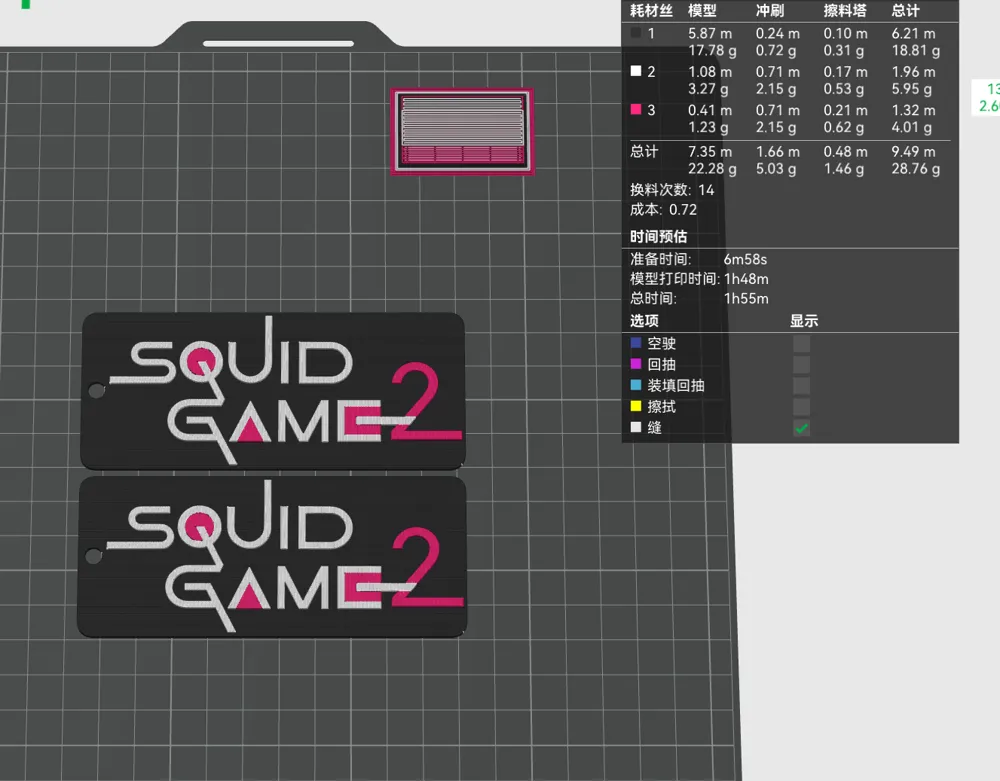Click the 装填回抽 option label
The height and width of the screenshot is (781, 1000).
pos(676,386)
